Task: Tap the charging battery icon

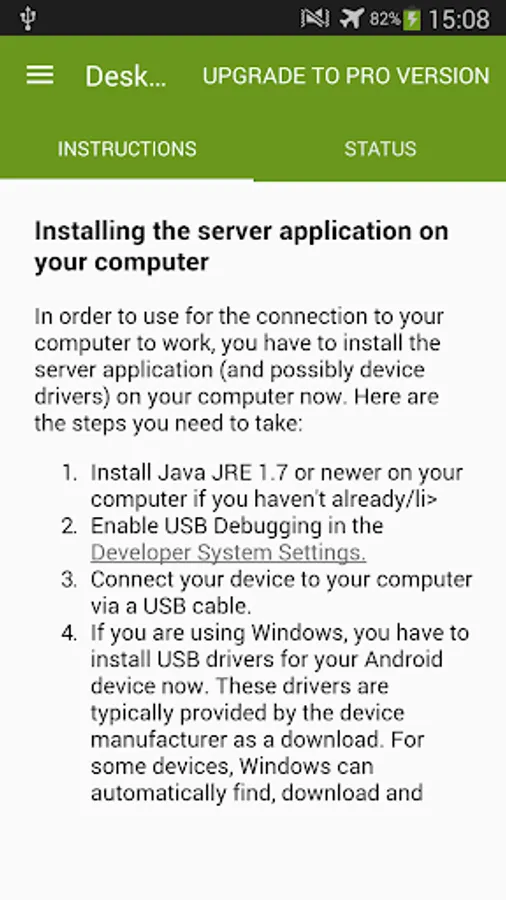Action: 412,19
